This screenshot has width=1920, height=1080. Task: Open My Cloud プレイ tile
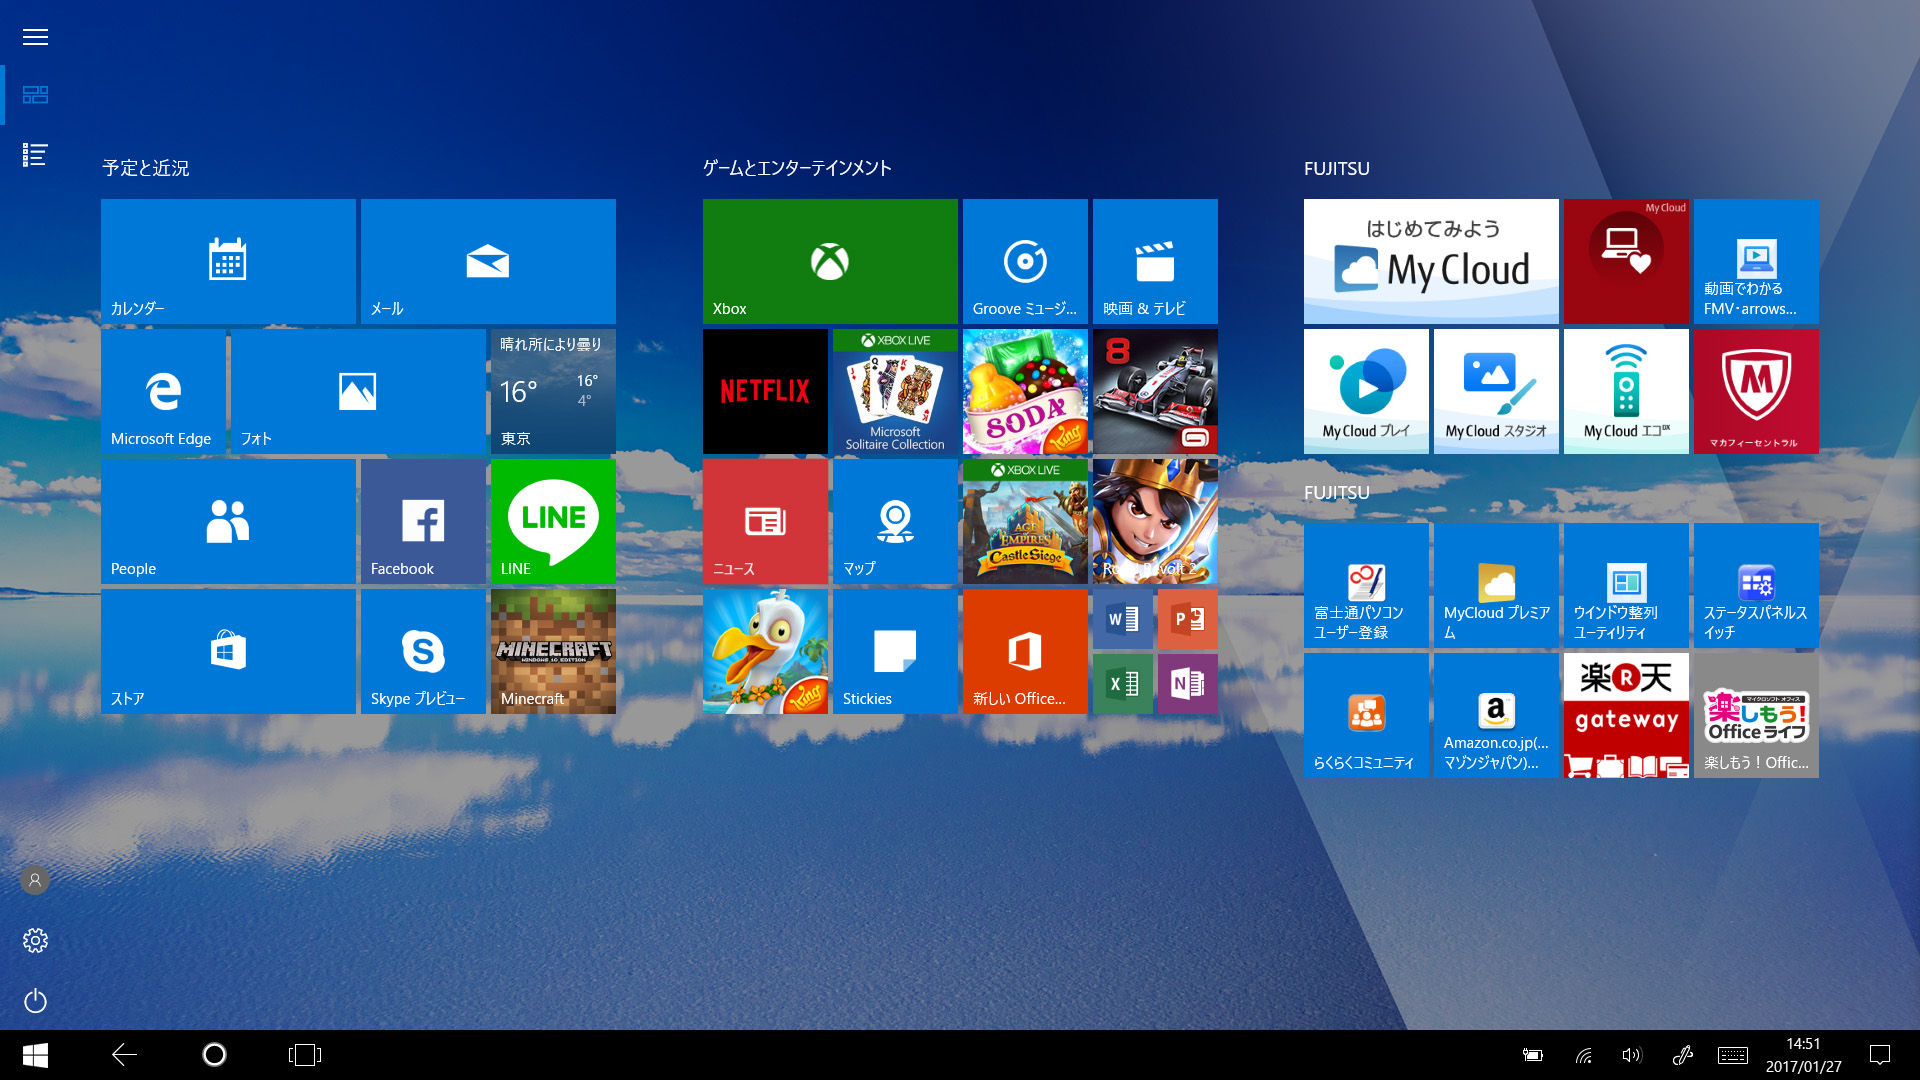coord(1366,391)
